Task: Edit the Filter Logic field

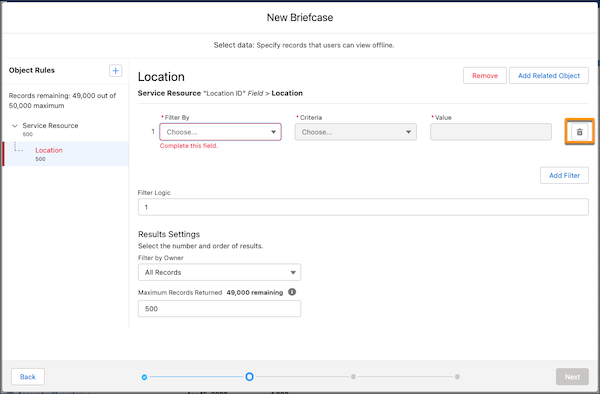Action: (x=363, y=207)
